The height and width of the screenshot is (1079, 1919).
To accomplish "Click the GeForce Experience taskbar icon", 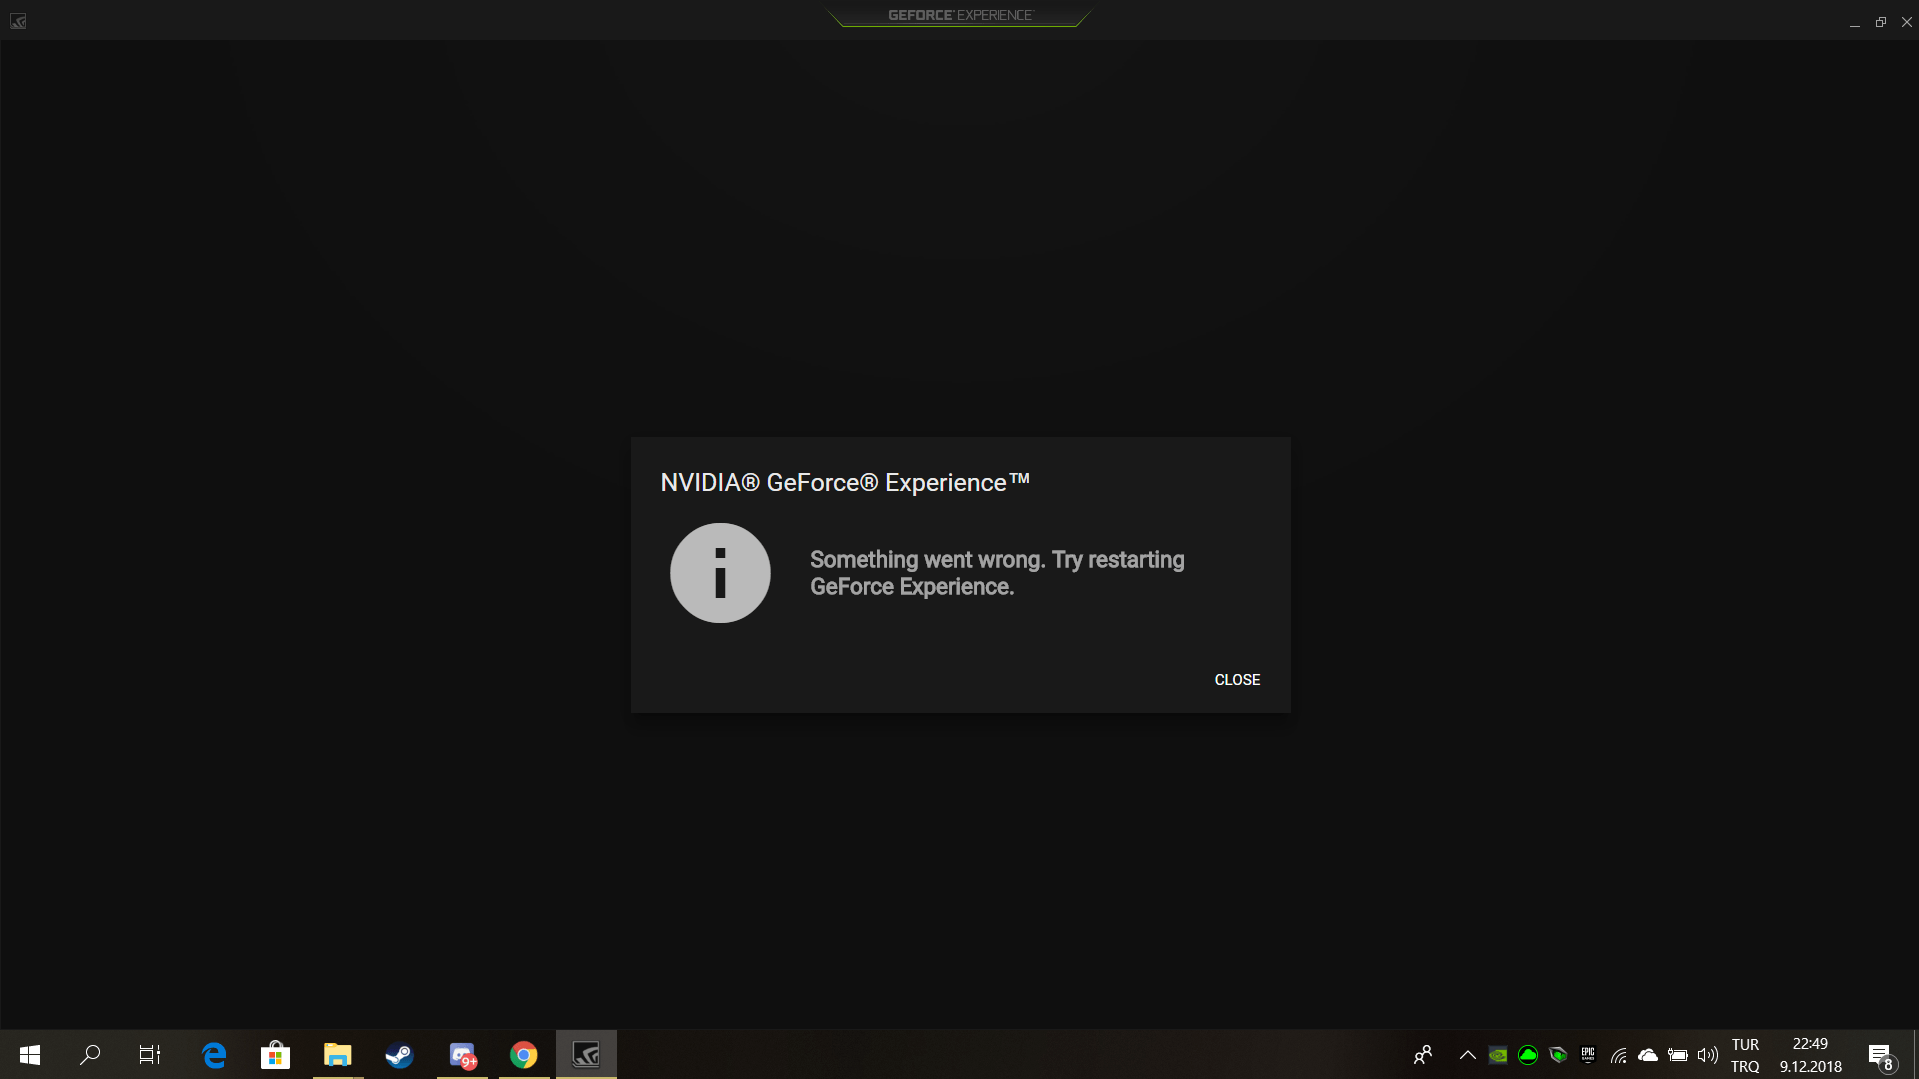I will click(586, 1055).
